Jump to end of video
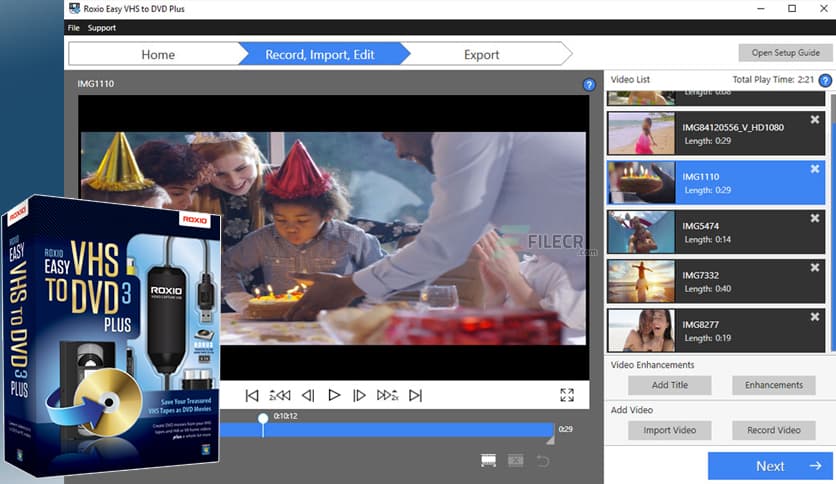 415,396
